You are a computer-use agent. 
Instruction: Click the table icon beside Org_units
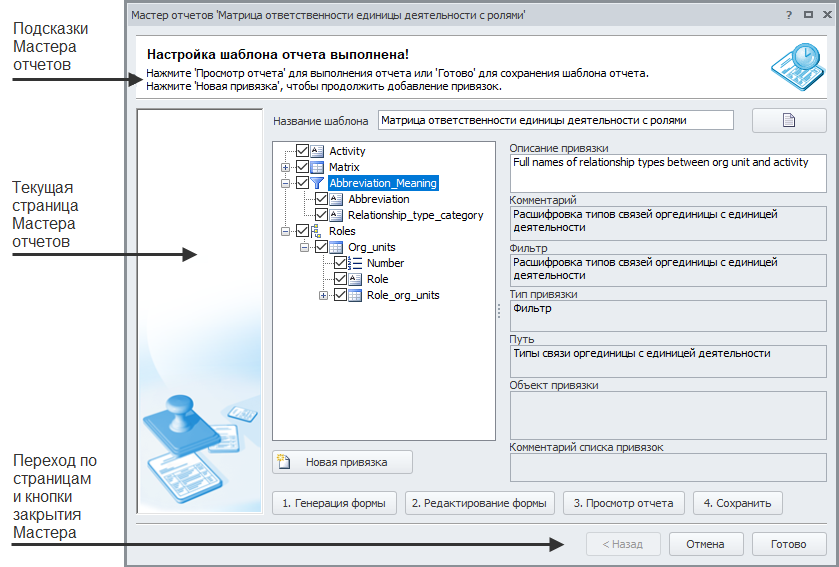[x=336, y=247]
